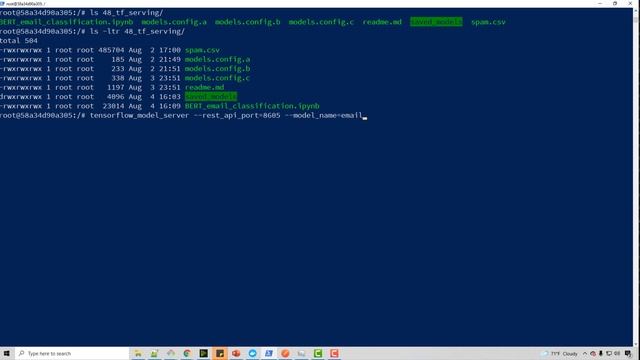Click BERT_email_classification.ipynb in the first ls output
This screenshot has width=640, height=360.
click(67, 22)
